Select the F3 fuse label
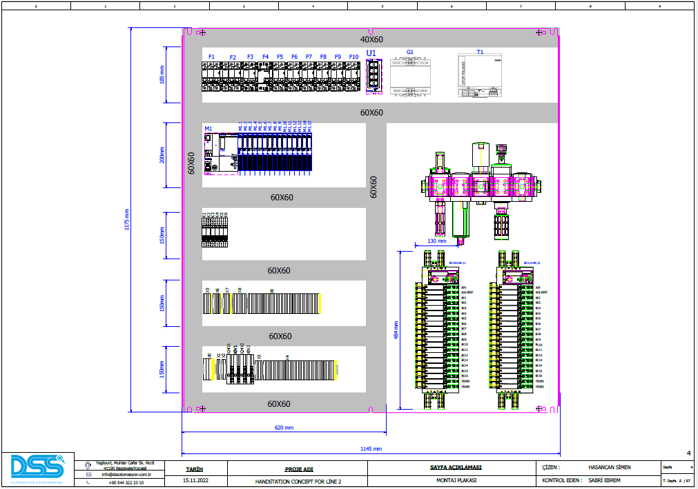Screen dimensions: 698x489 click(x=250, y=57)
